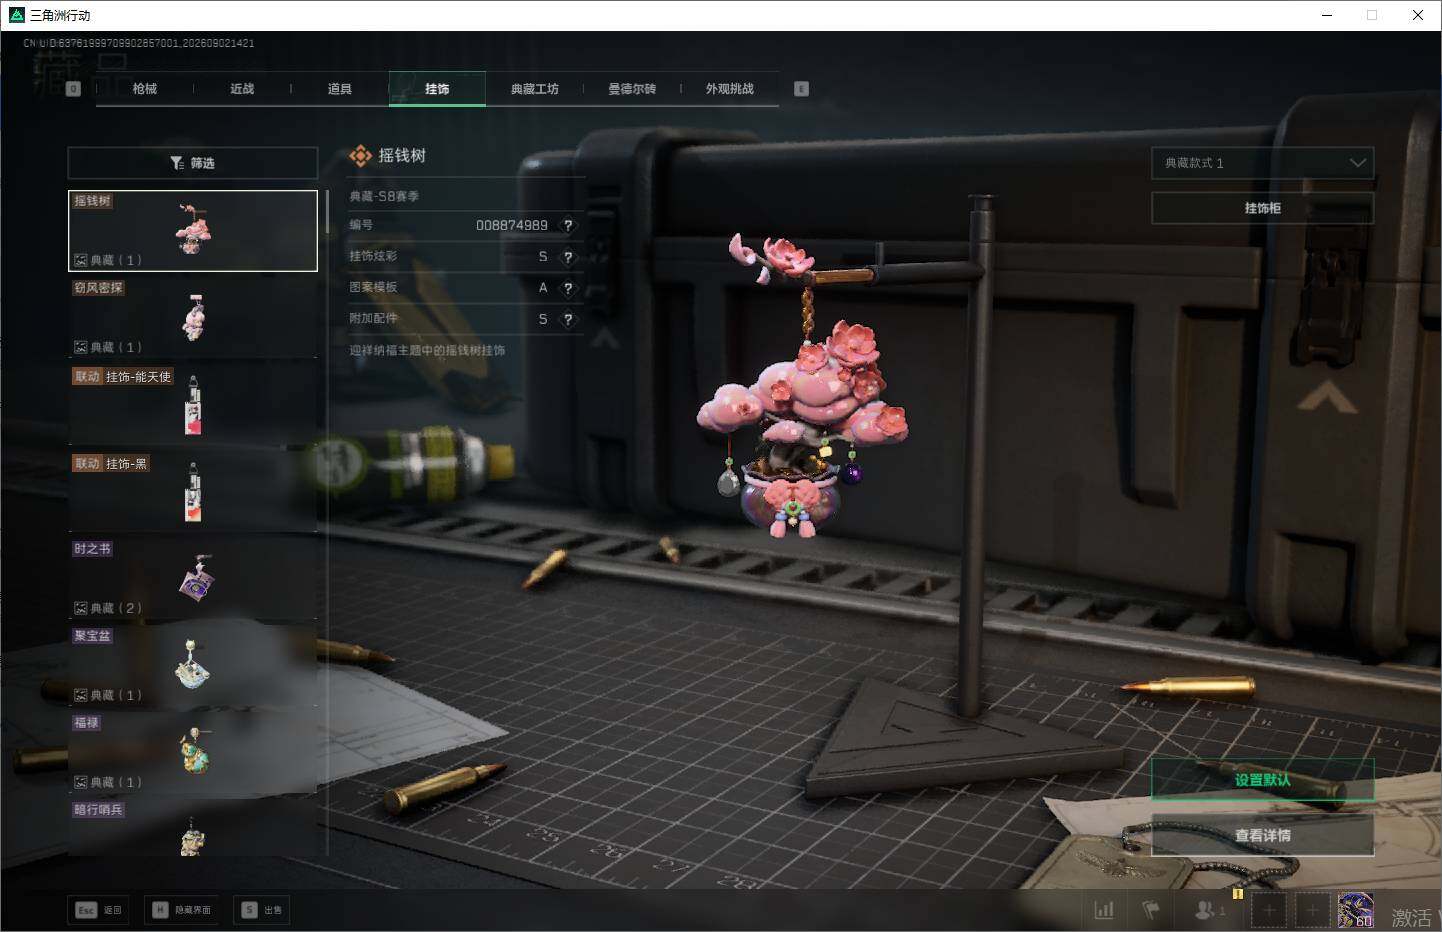Click the S 出售 button
Screen dimensions: 1442x932
[x=263, y=910]
